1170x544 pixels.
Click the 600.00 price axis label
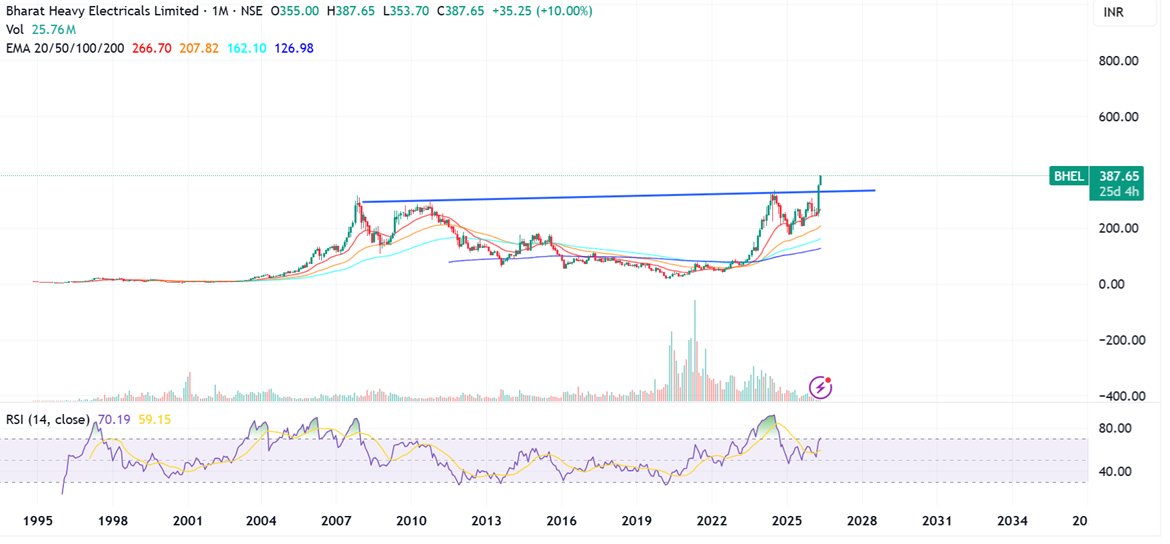coord(1119,117)
